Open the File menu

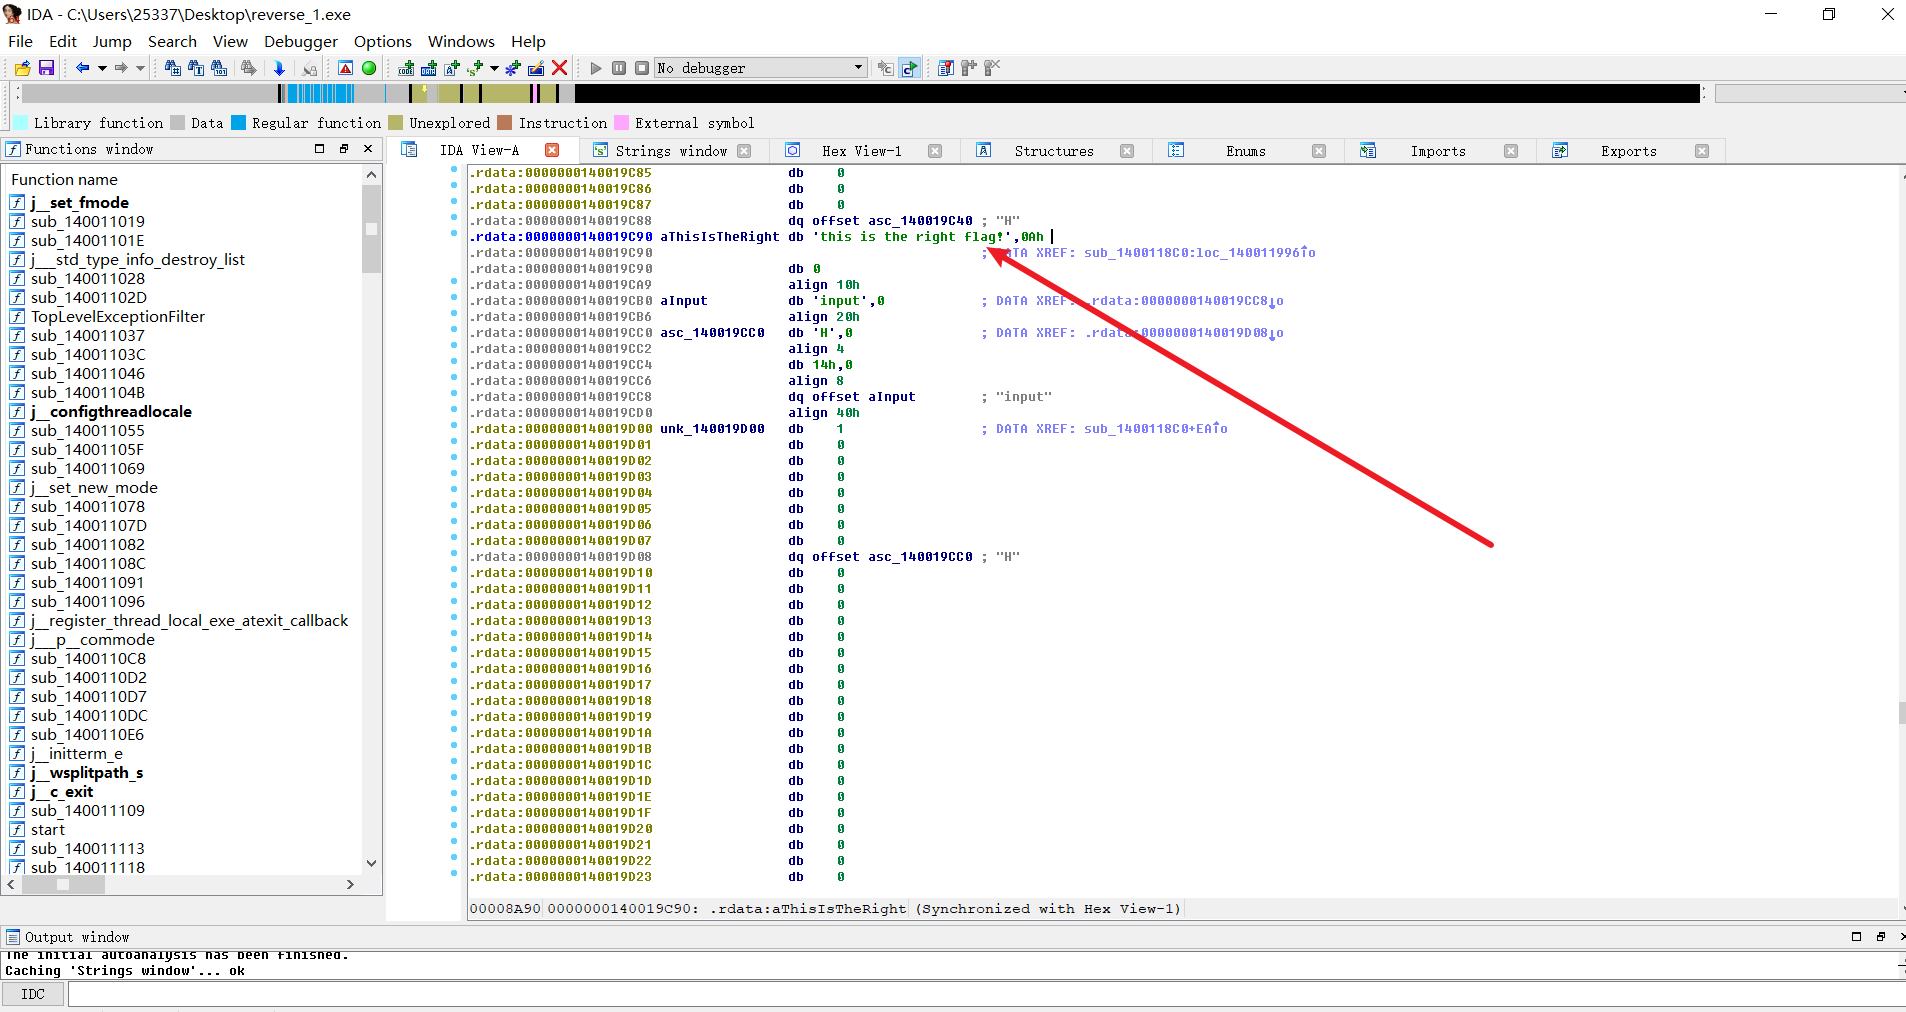[x=20, y=41]
